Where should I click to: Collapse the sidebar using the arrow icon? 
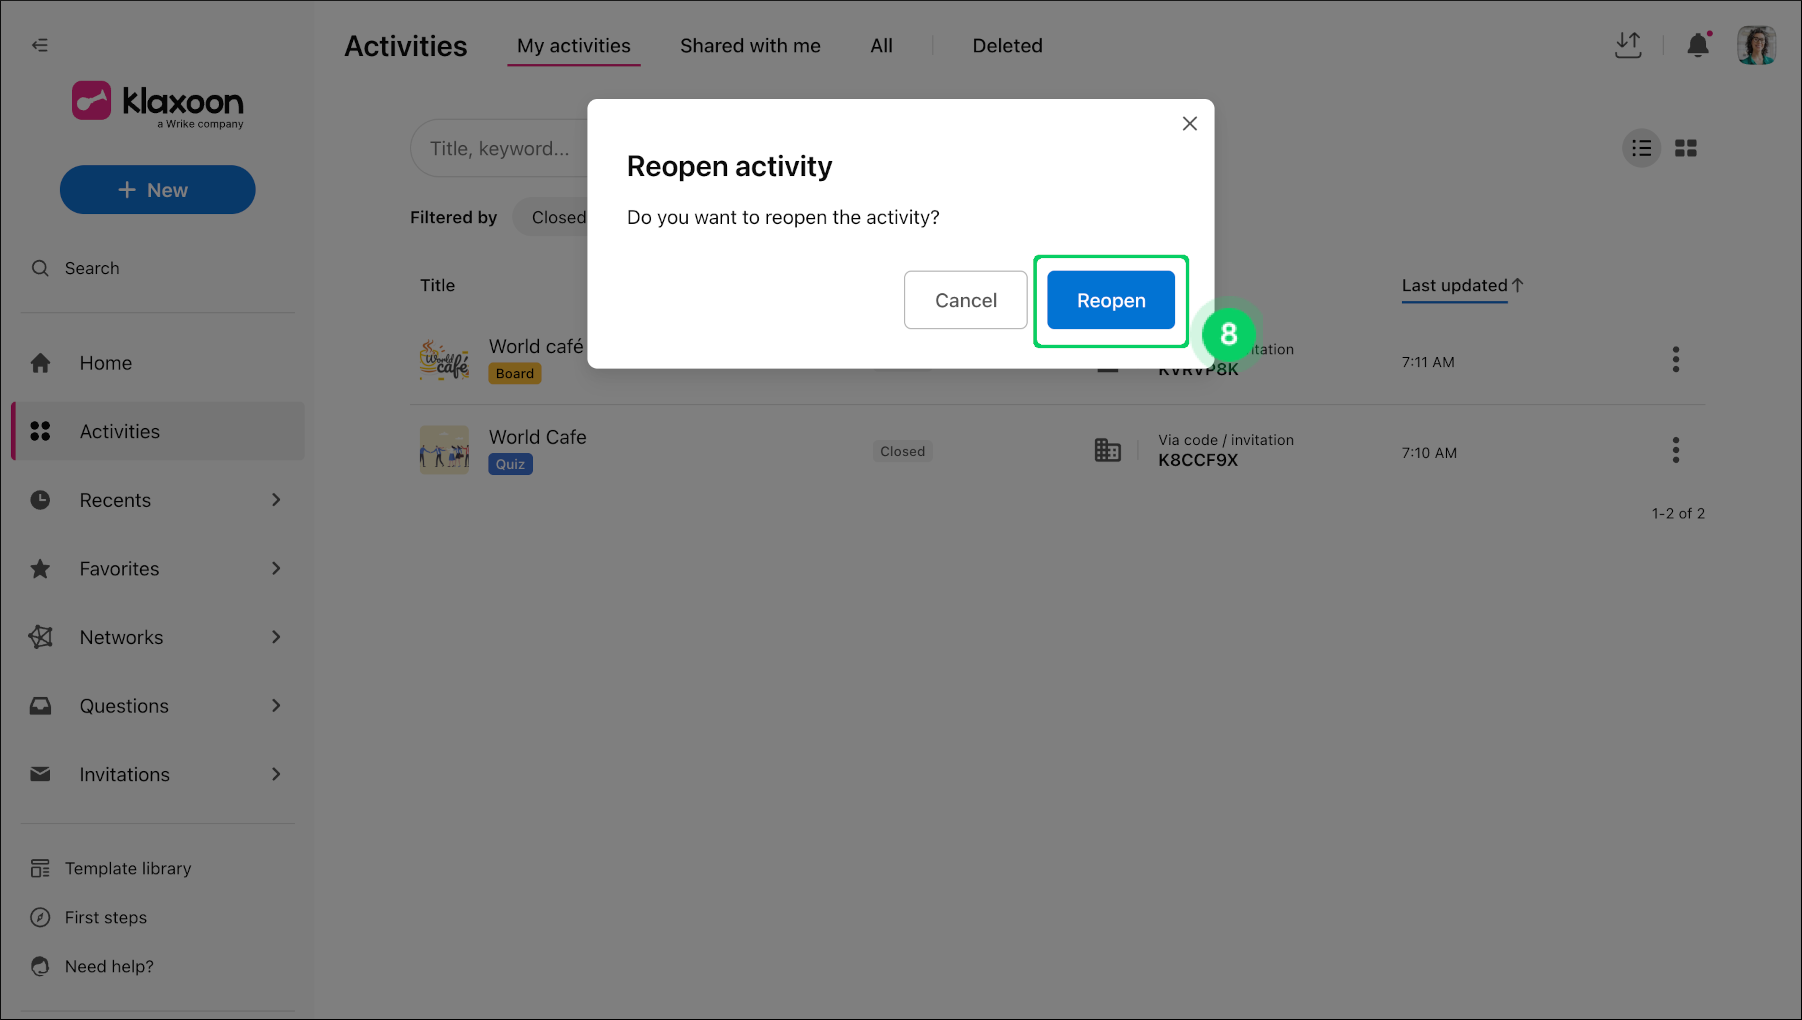40,45
